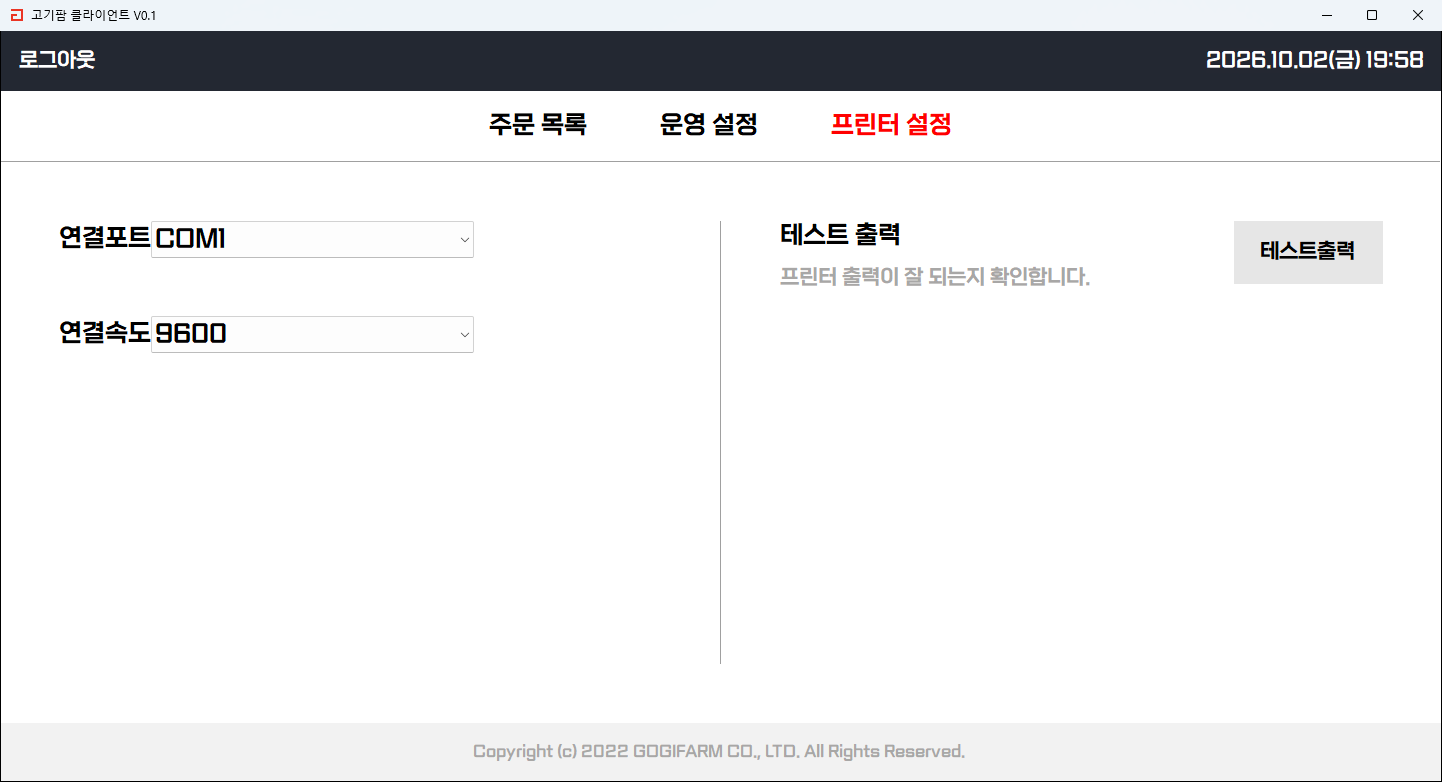
Task: Switch to the 운영 설정 tab
Action: point(708,124)
